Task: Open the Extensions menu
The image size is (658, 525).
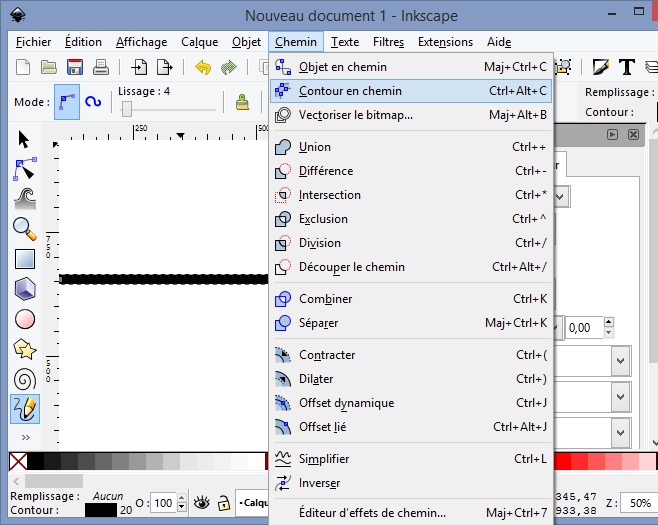Action: point(445,42)
